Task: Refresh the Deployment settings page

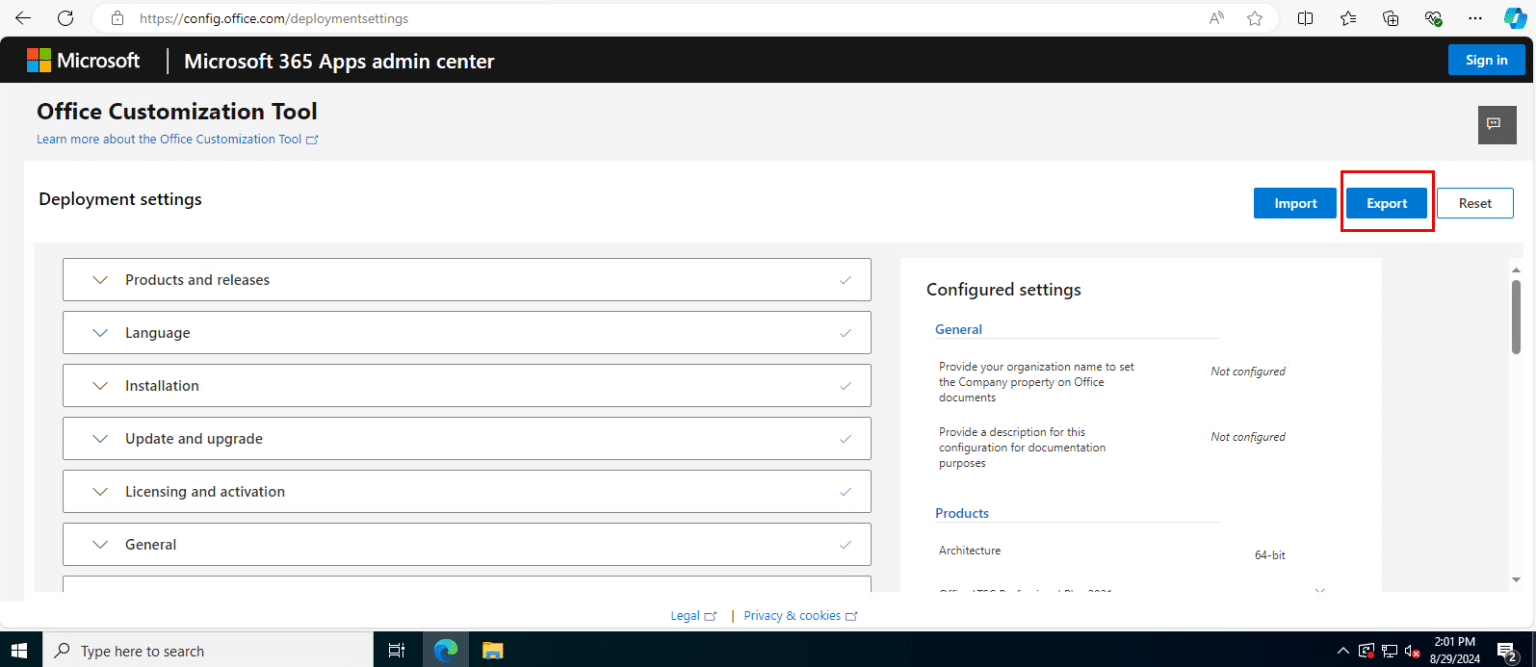Action: click(x=64, y=17)
